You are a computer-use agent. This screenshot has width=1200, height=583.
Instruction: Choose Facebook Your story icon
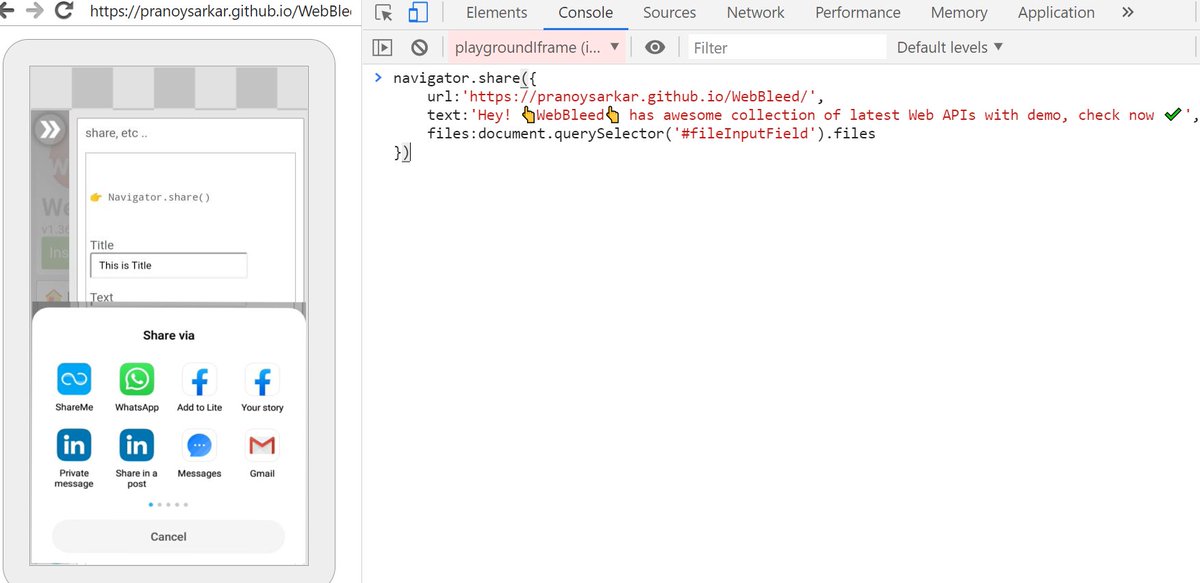262,380
